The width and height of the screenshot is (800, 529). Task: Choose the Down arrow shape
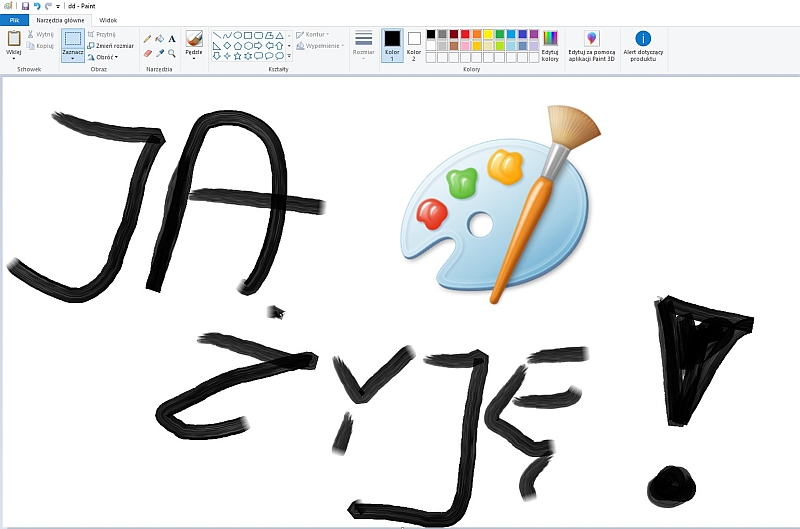coord(217,56)
